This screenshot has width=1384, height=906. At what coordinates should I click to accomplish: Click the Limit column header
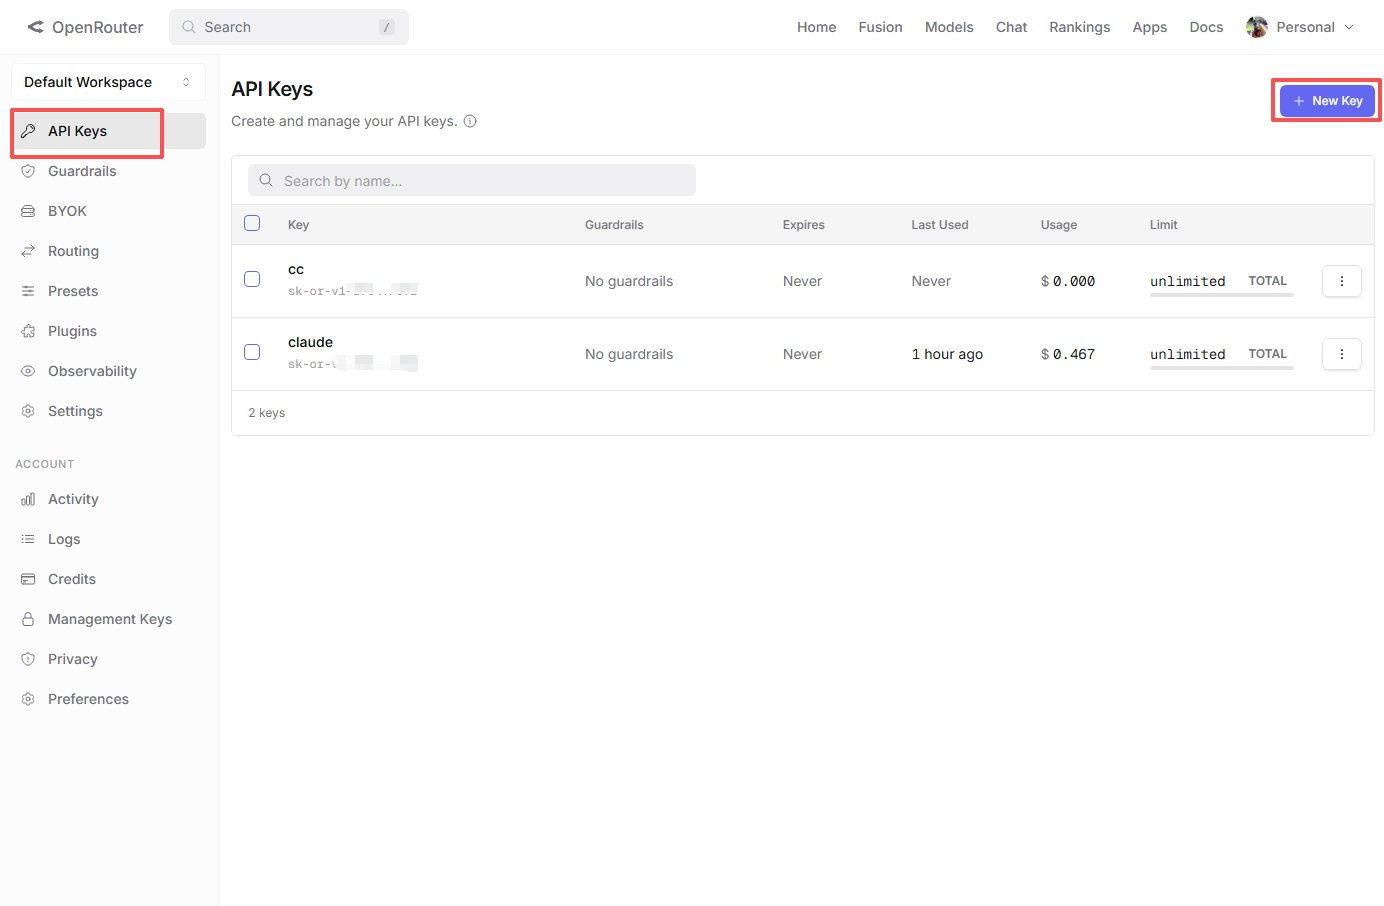[x=1164, y=225]
